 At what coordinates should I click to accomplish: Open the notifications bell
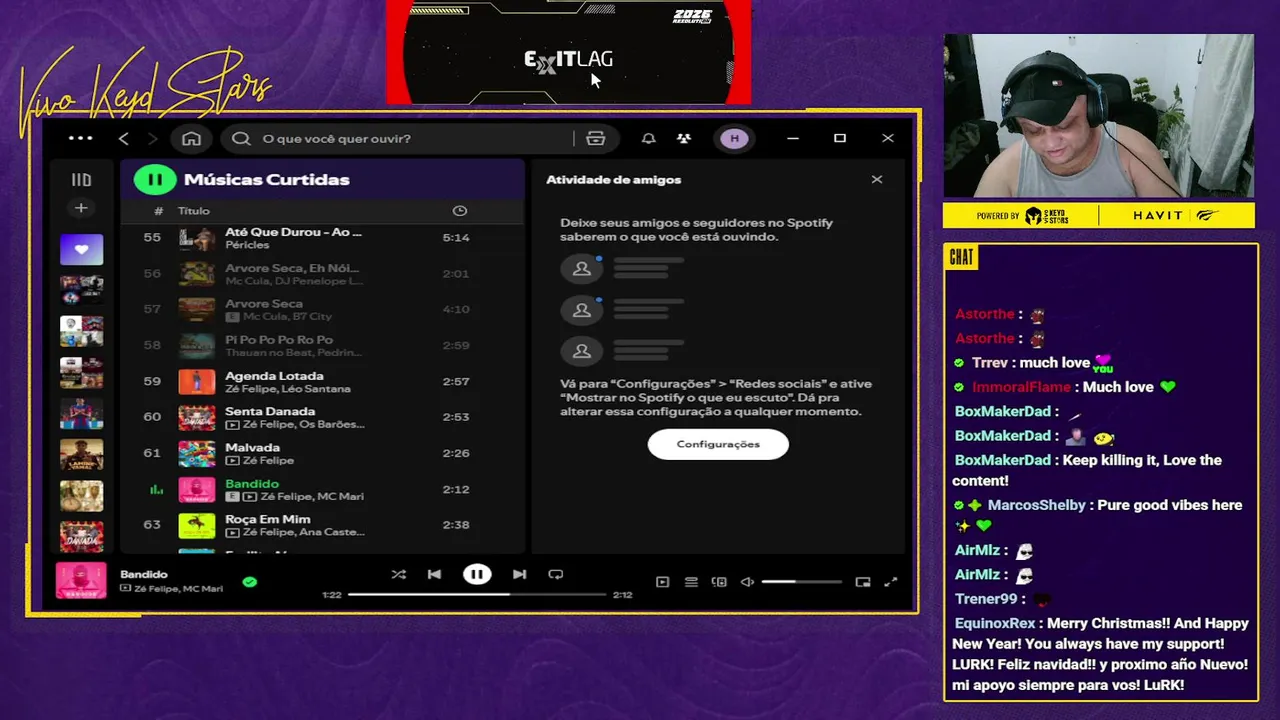(x=648, y=138)
